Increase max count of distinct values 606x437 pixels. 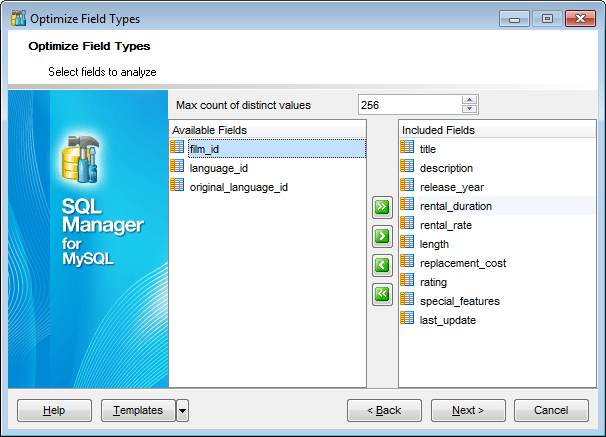click(x=470, y=100)
